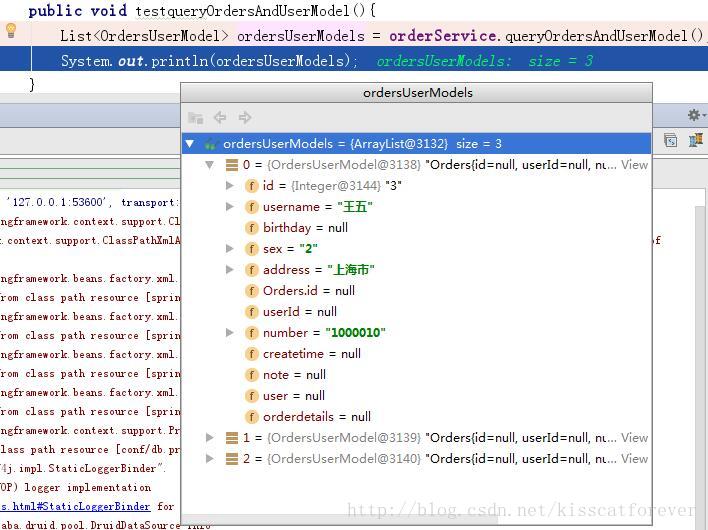Expand the id Integer@3144 field

tap(230, 186)
